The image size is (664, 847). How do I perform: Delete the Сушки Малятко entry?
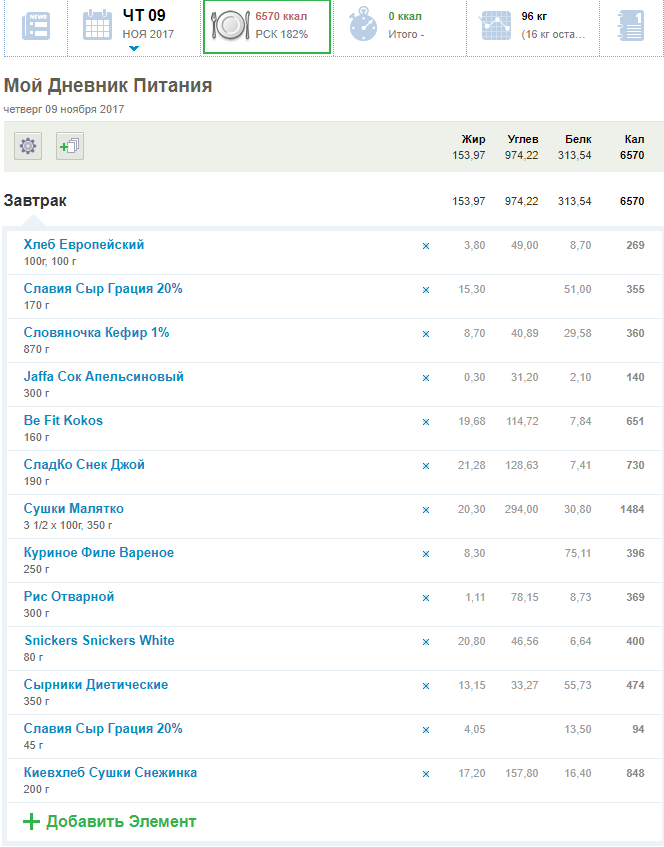(x=426, y=509)
